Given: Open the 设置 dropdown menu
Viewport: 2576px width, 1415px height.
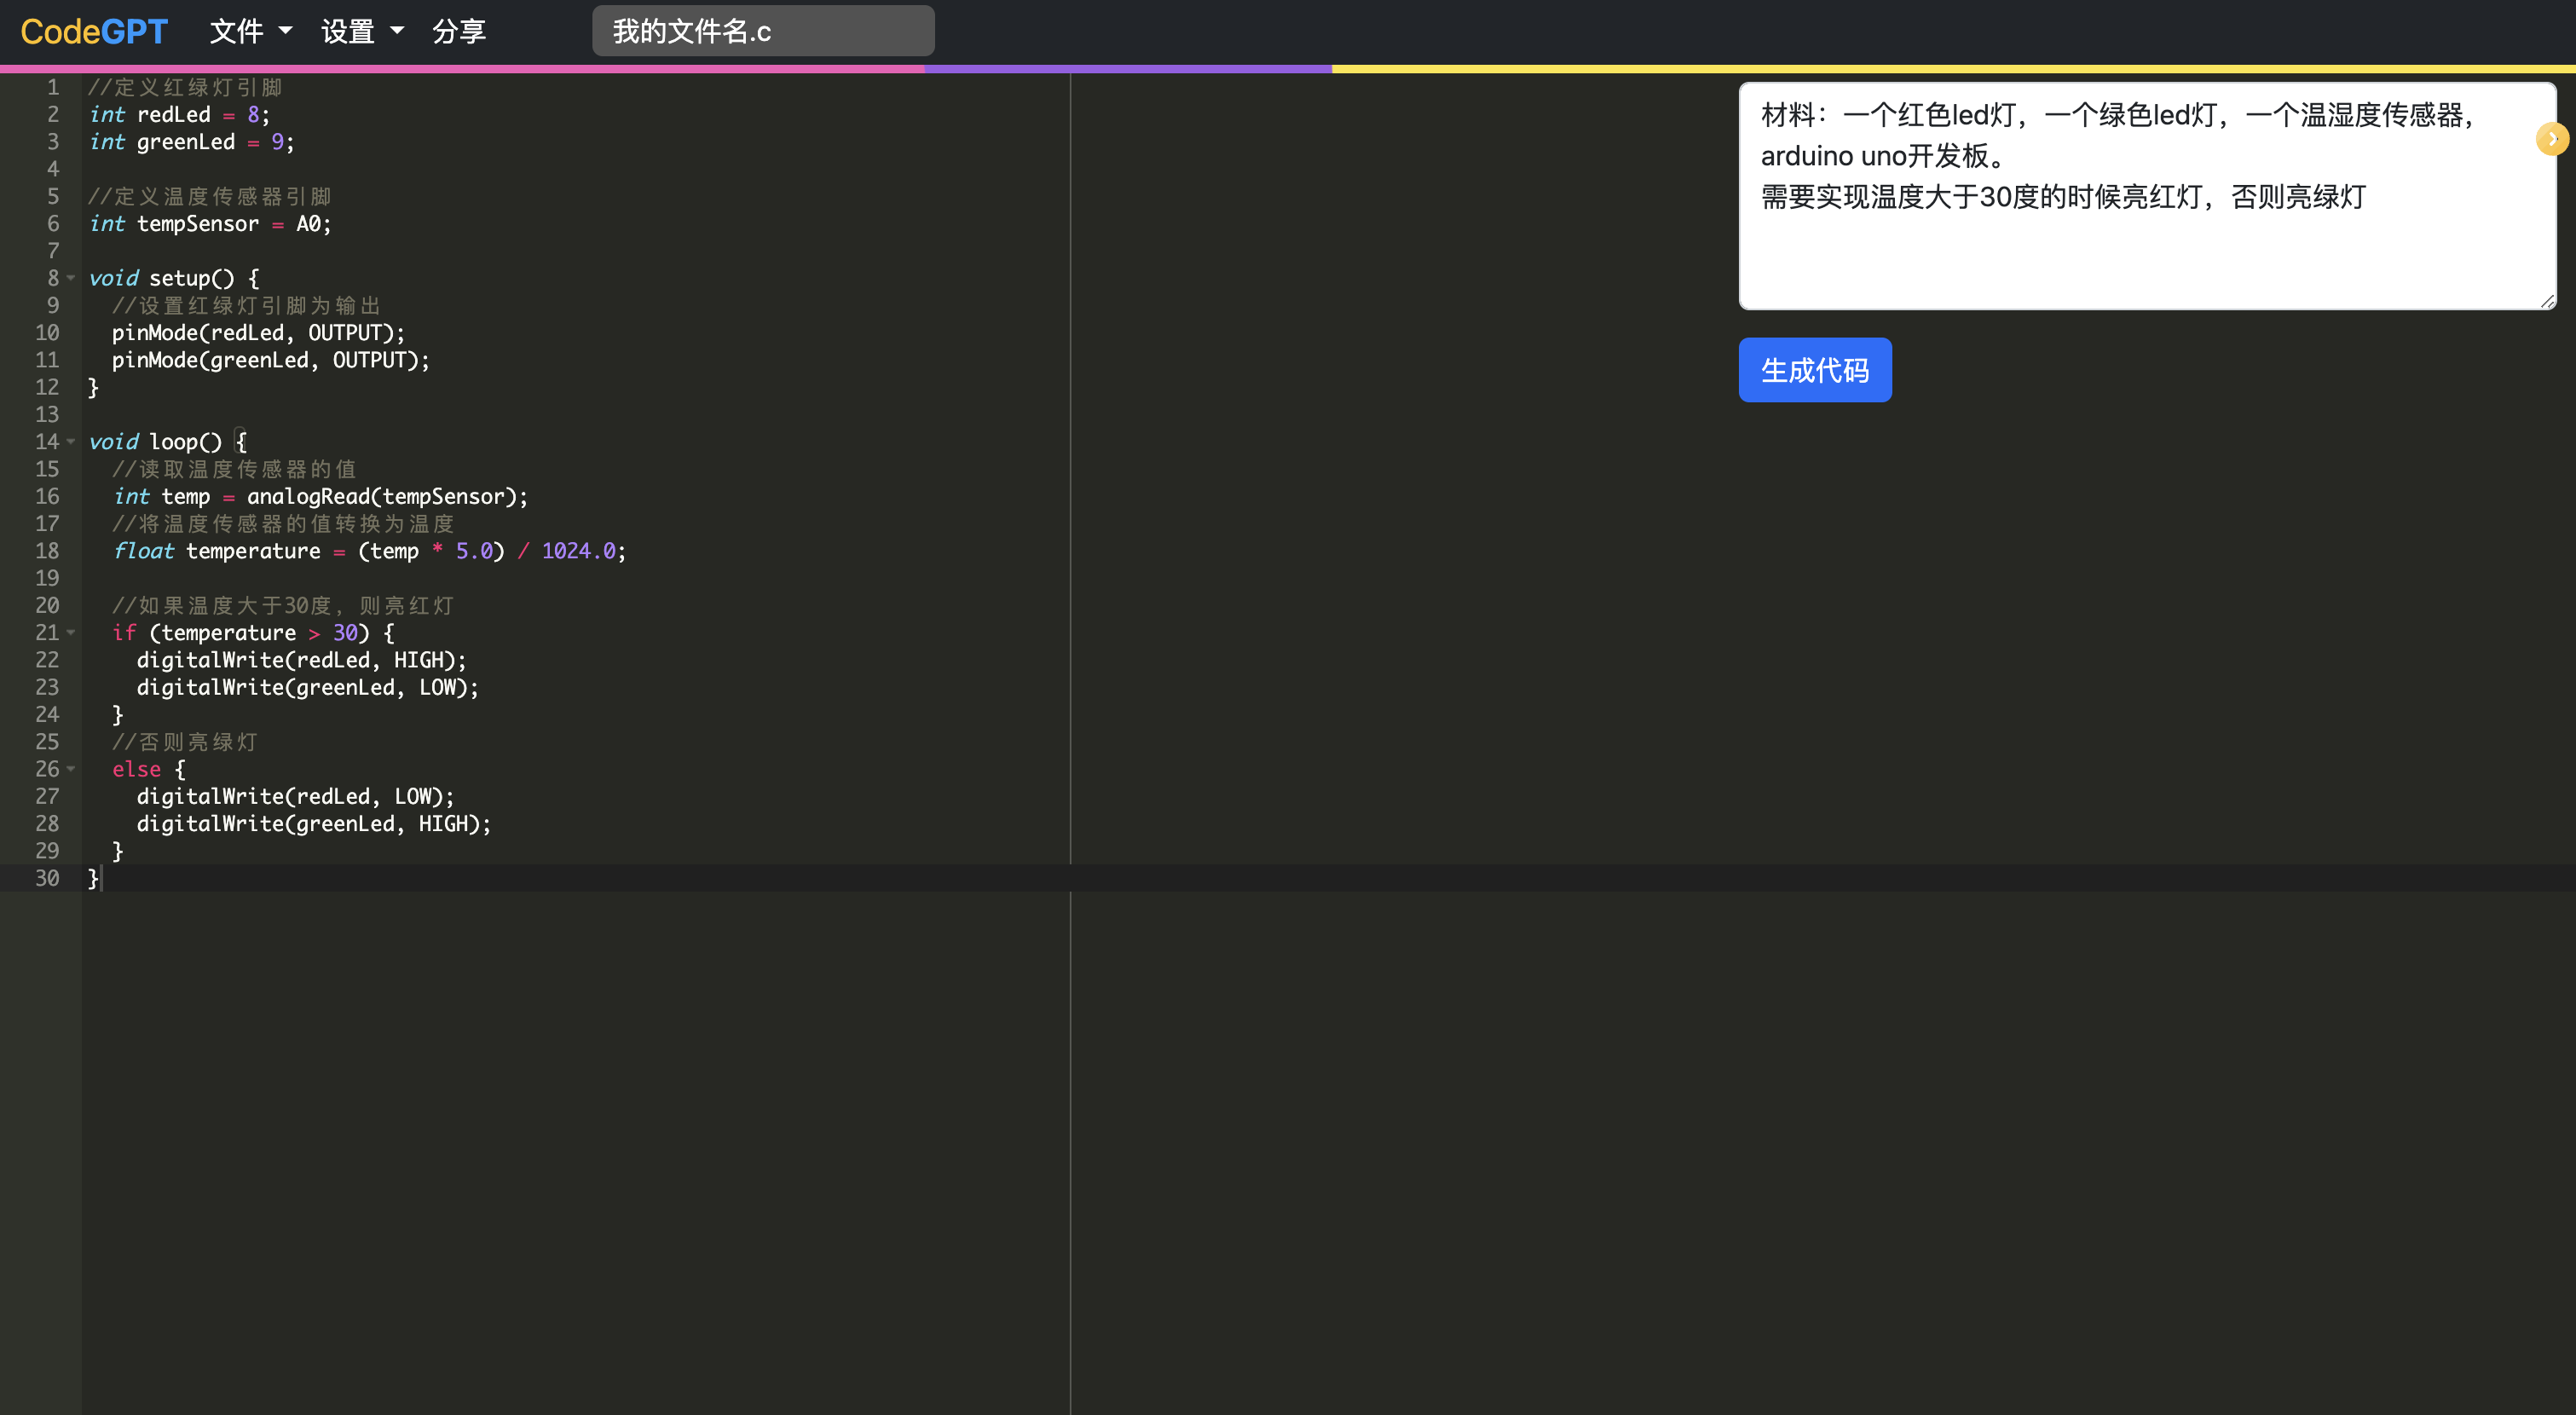Looking at the screenshot, I should 362,32.
